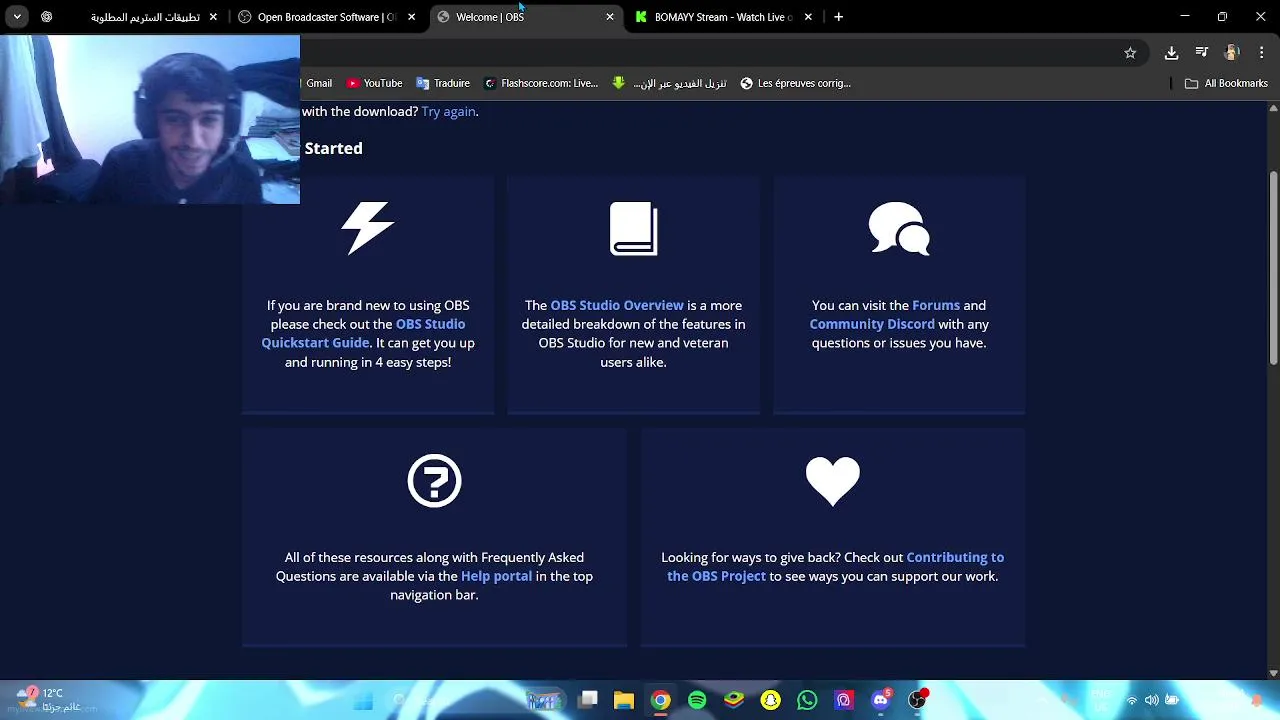The width and height of the screenshot is (1280, 720).
Task: Open the Community Discord link
Action: point(872,324)
